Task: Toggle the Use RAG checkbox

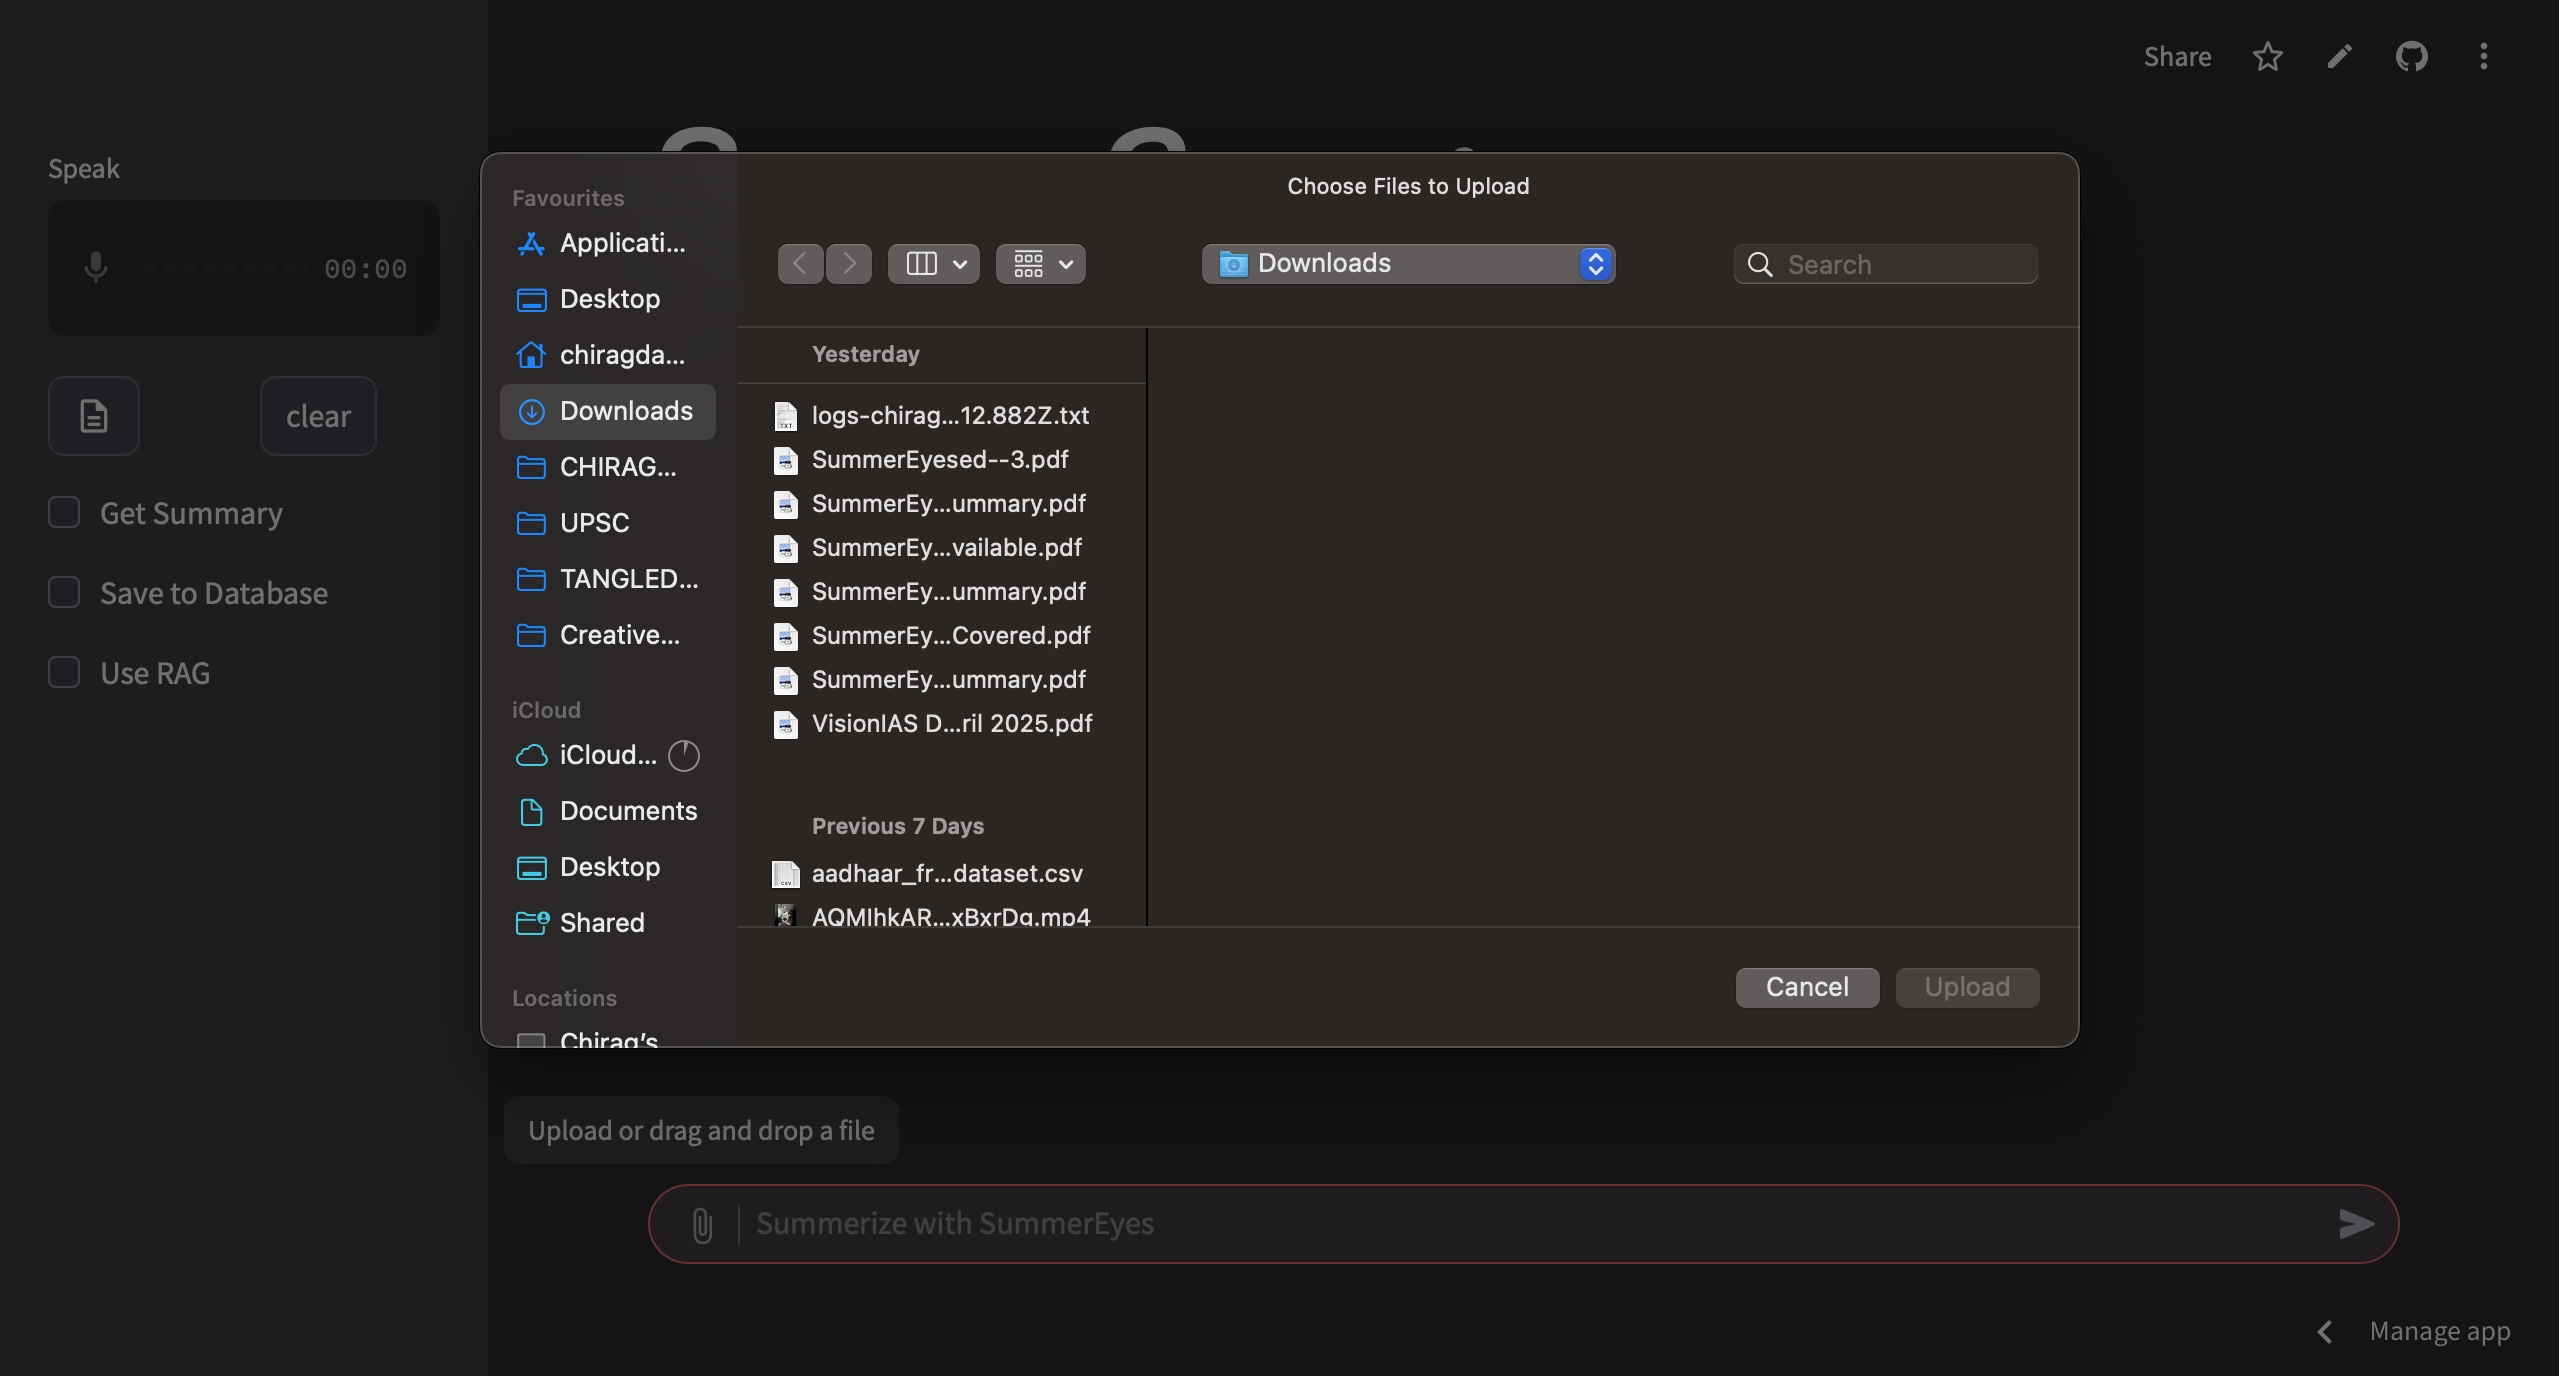Action: click(x=64, y=673)
